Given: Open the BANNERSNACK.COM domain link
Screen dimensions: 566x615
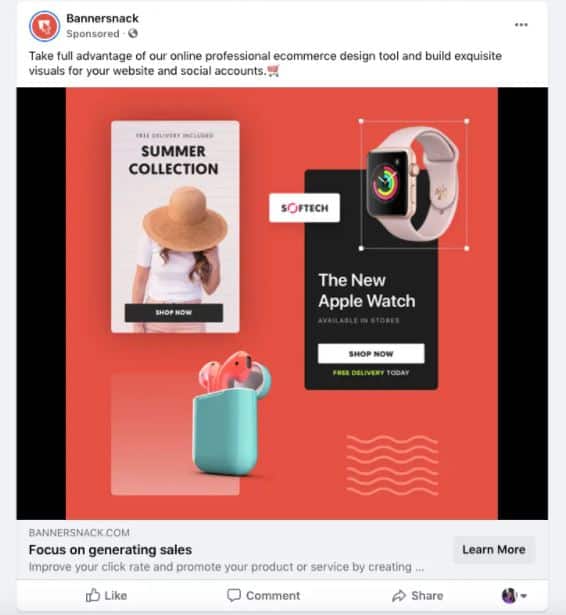Looking at the screenshot, I should click(x=79, y=533).
